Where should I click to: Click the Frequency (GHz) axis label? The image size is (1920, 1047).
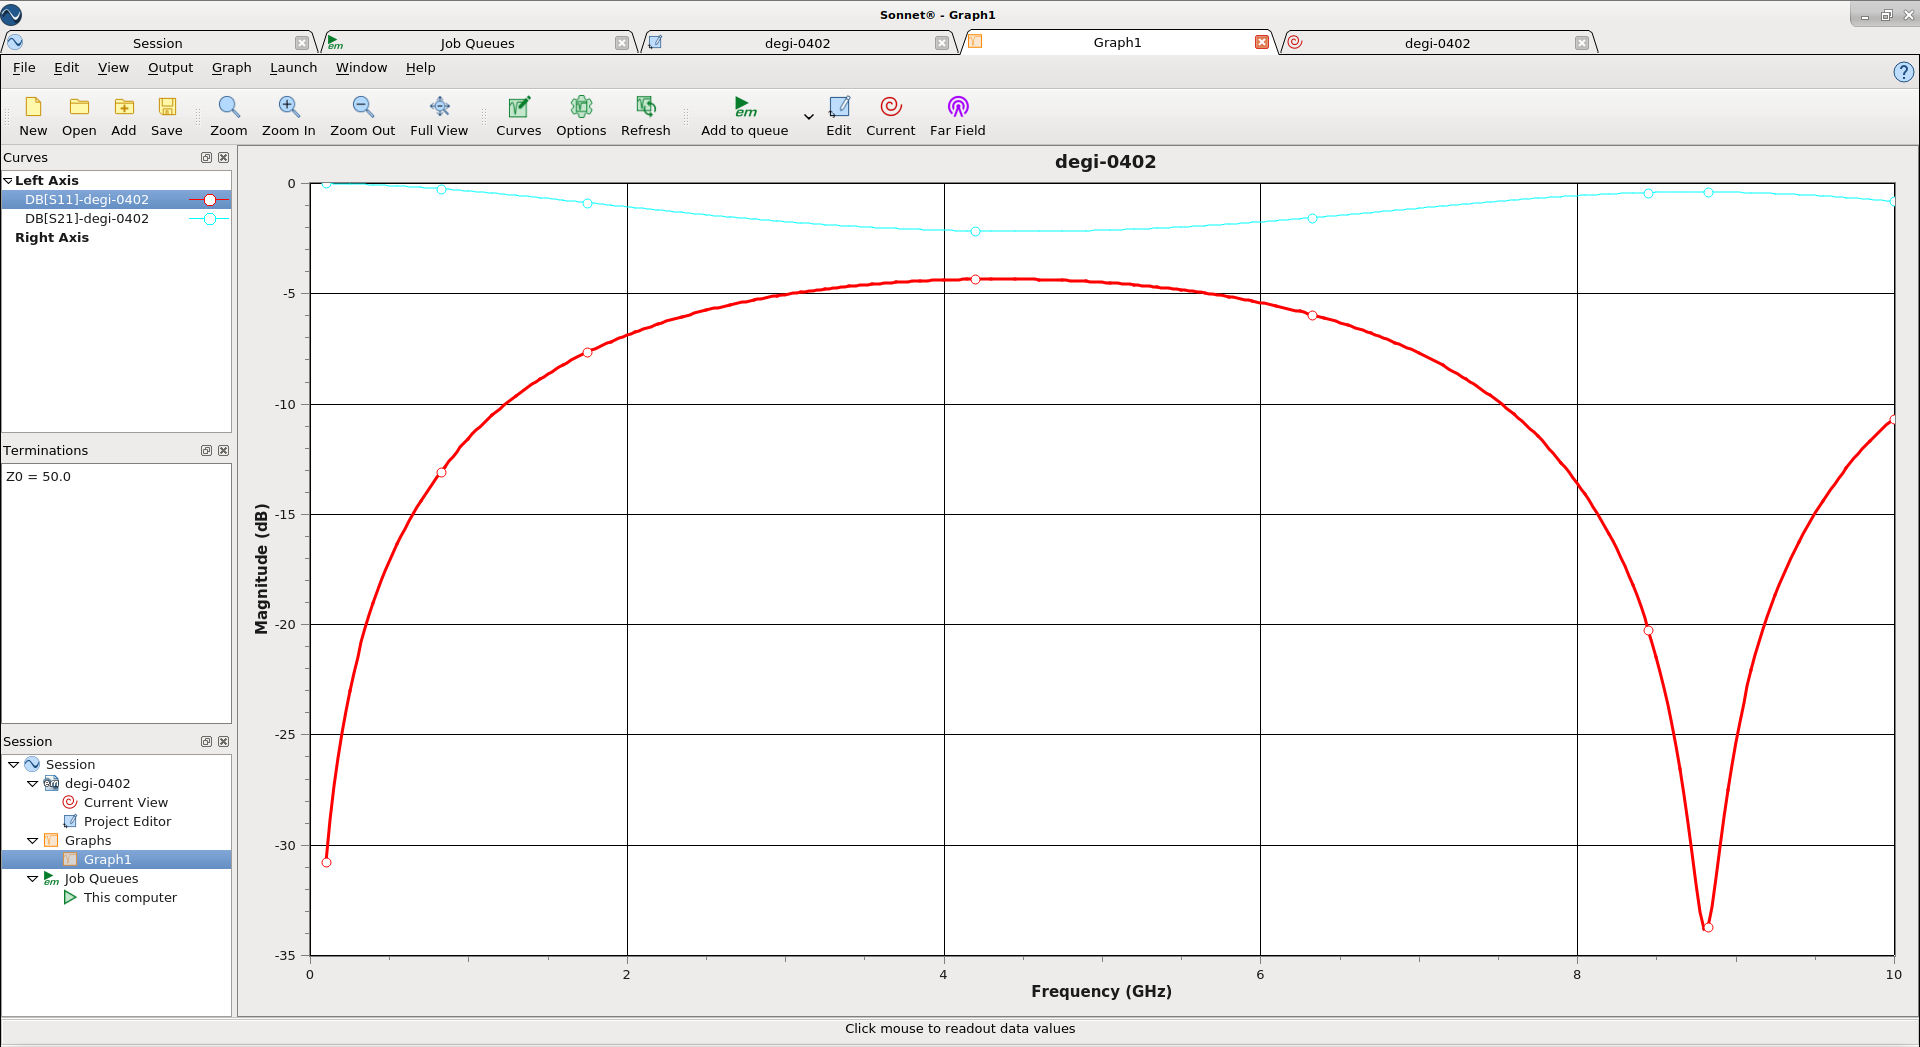[1101, 991]
